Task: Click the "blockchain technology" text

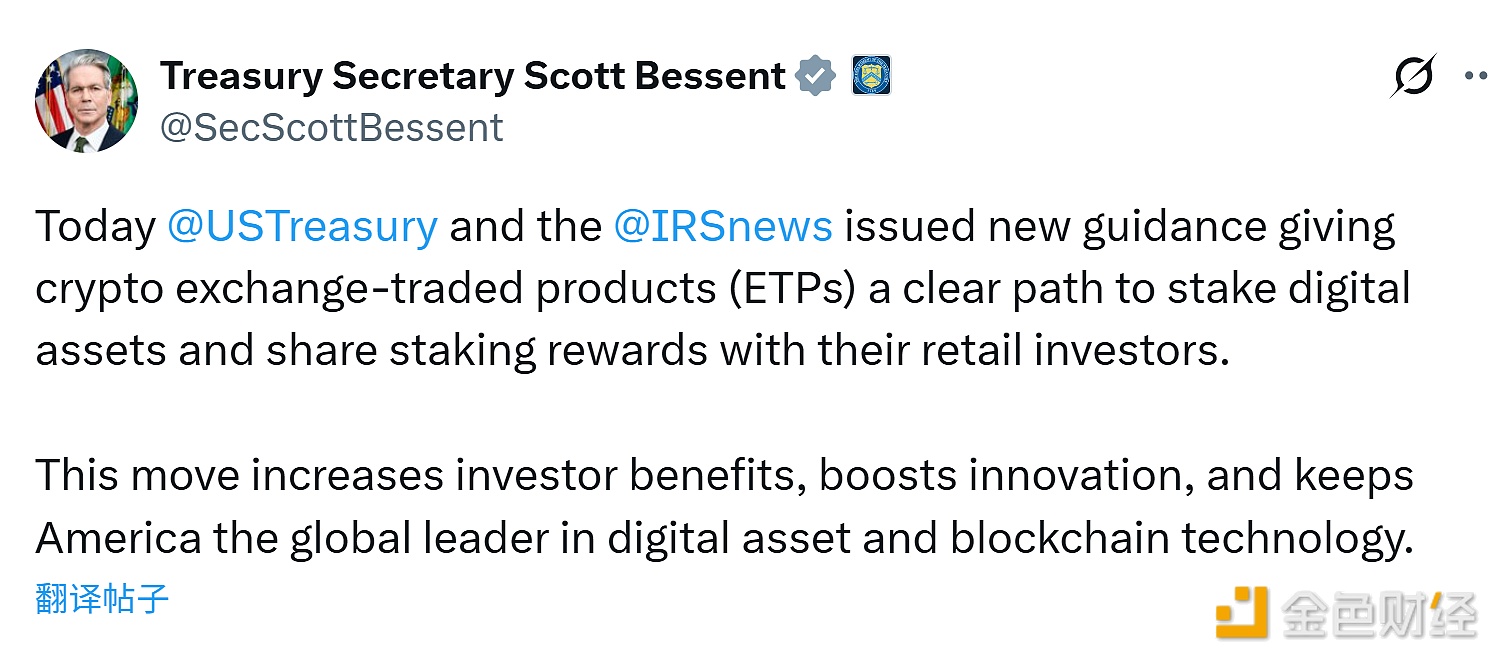Action: coord(1180,538)
